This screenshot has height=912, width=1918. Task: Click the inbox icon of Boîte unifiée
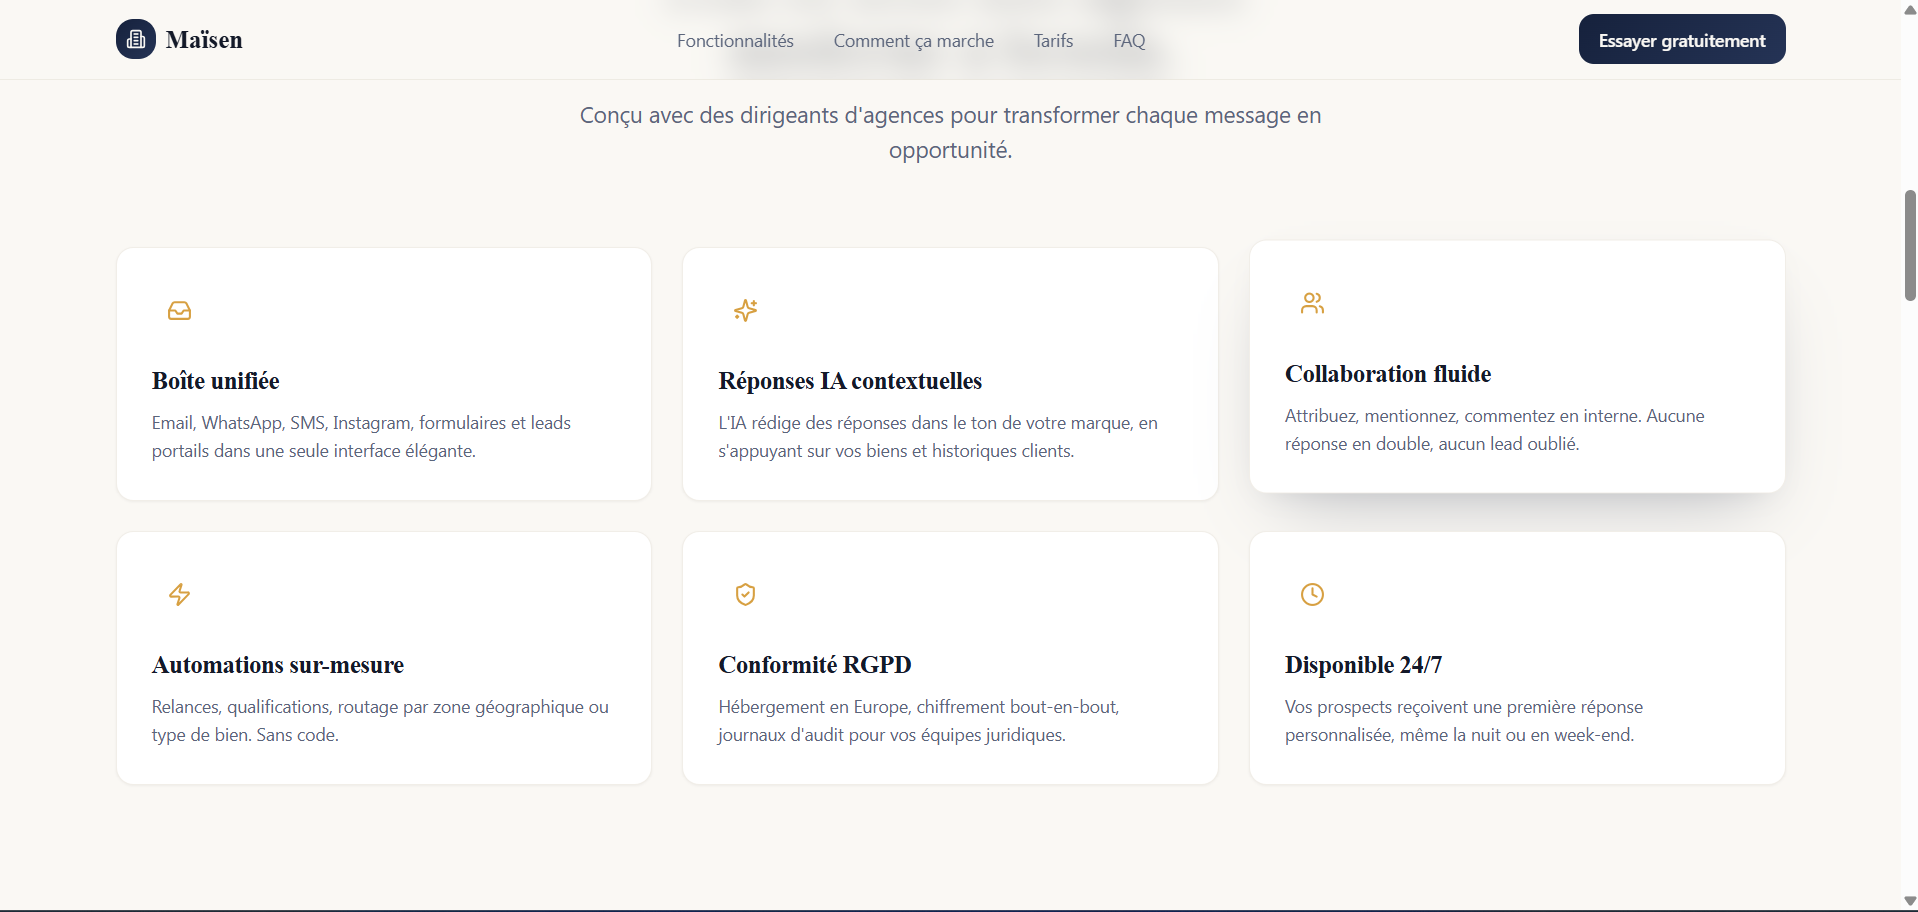[x=180, y=311]
